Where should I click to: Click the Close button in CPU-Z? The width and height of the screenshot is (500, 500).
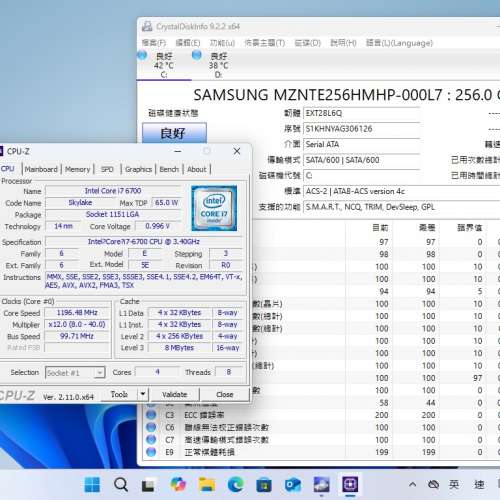225,394
